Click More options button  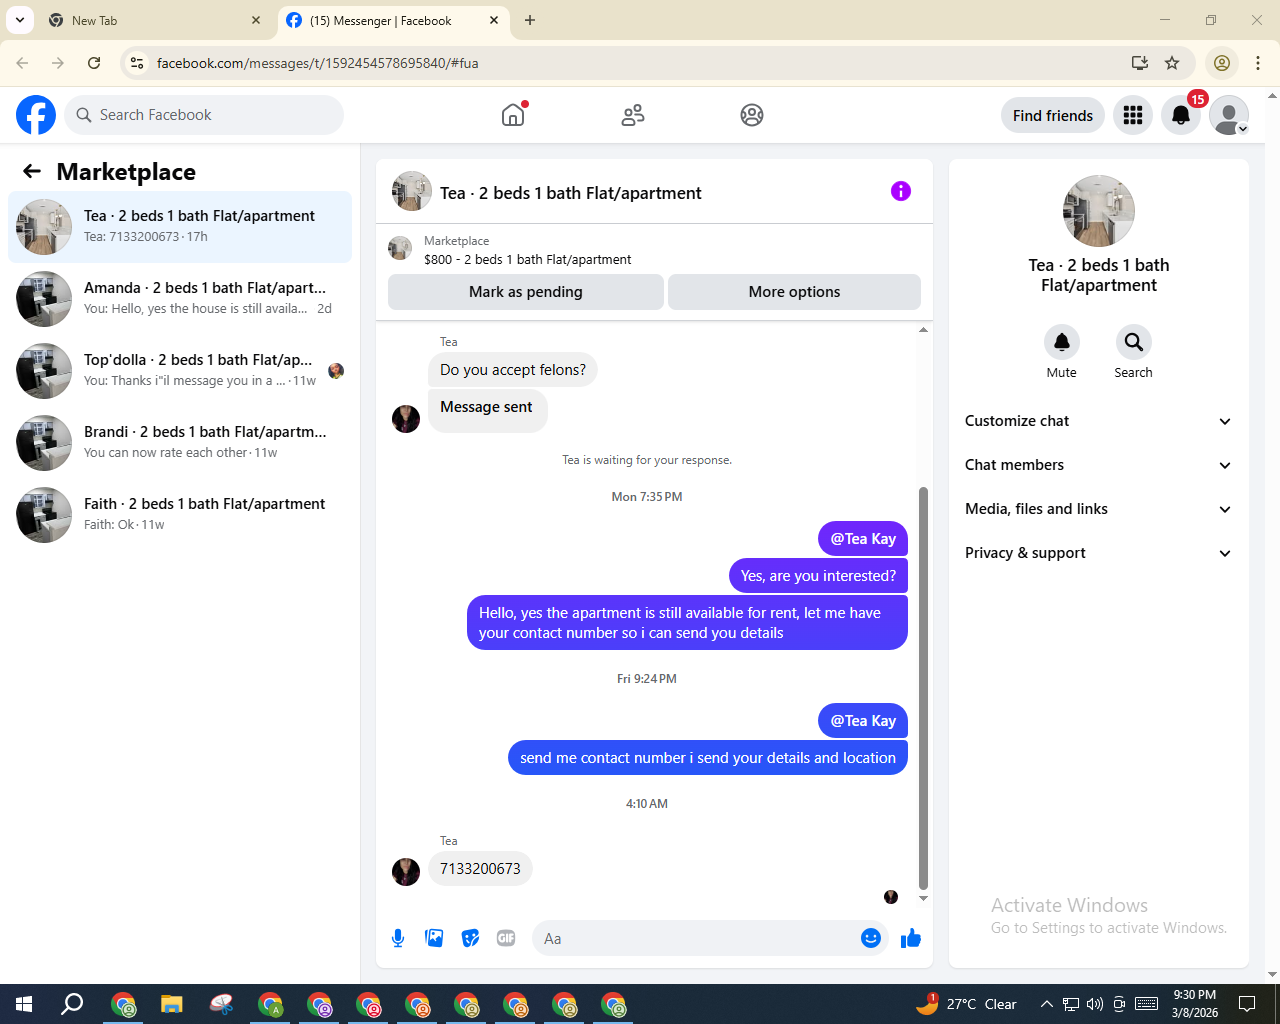click(794, 292)
